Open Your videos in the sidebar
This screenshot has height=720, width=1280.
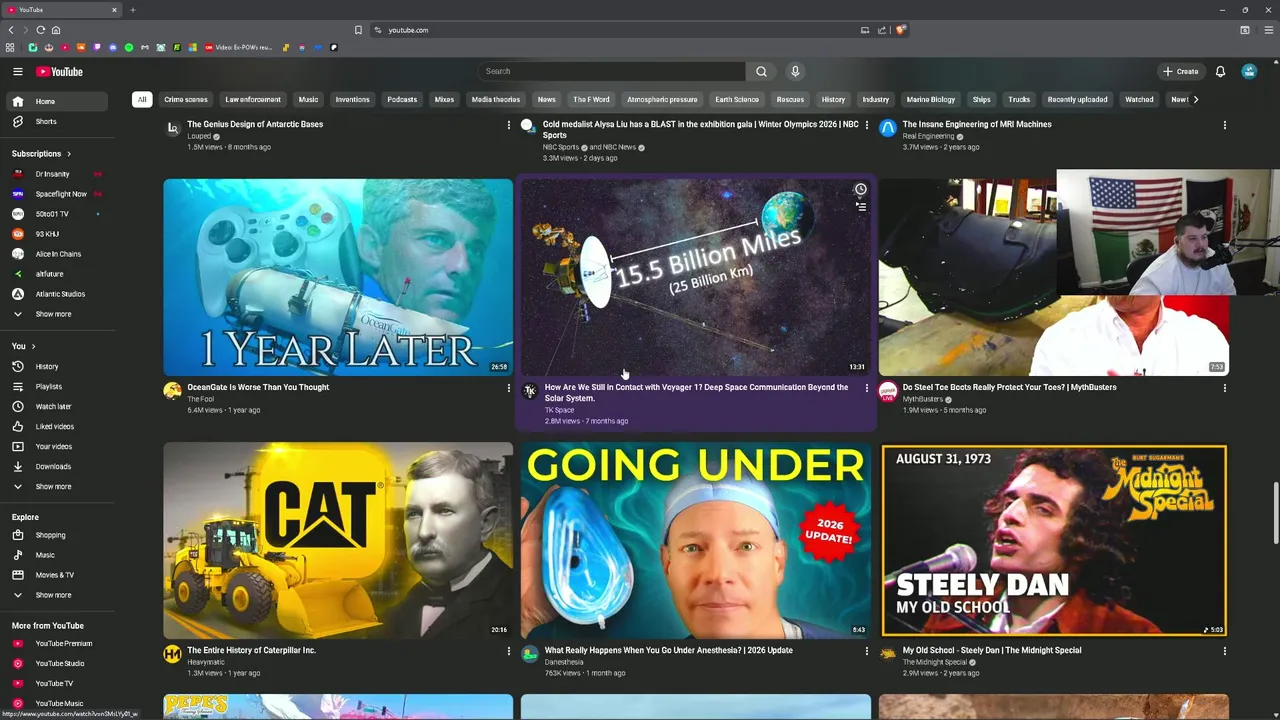coord(55,446)
